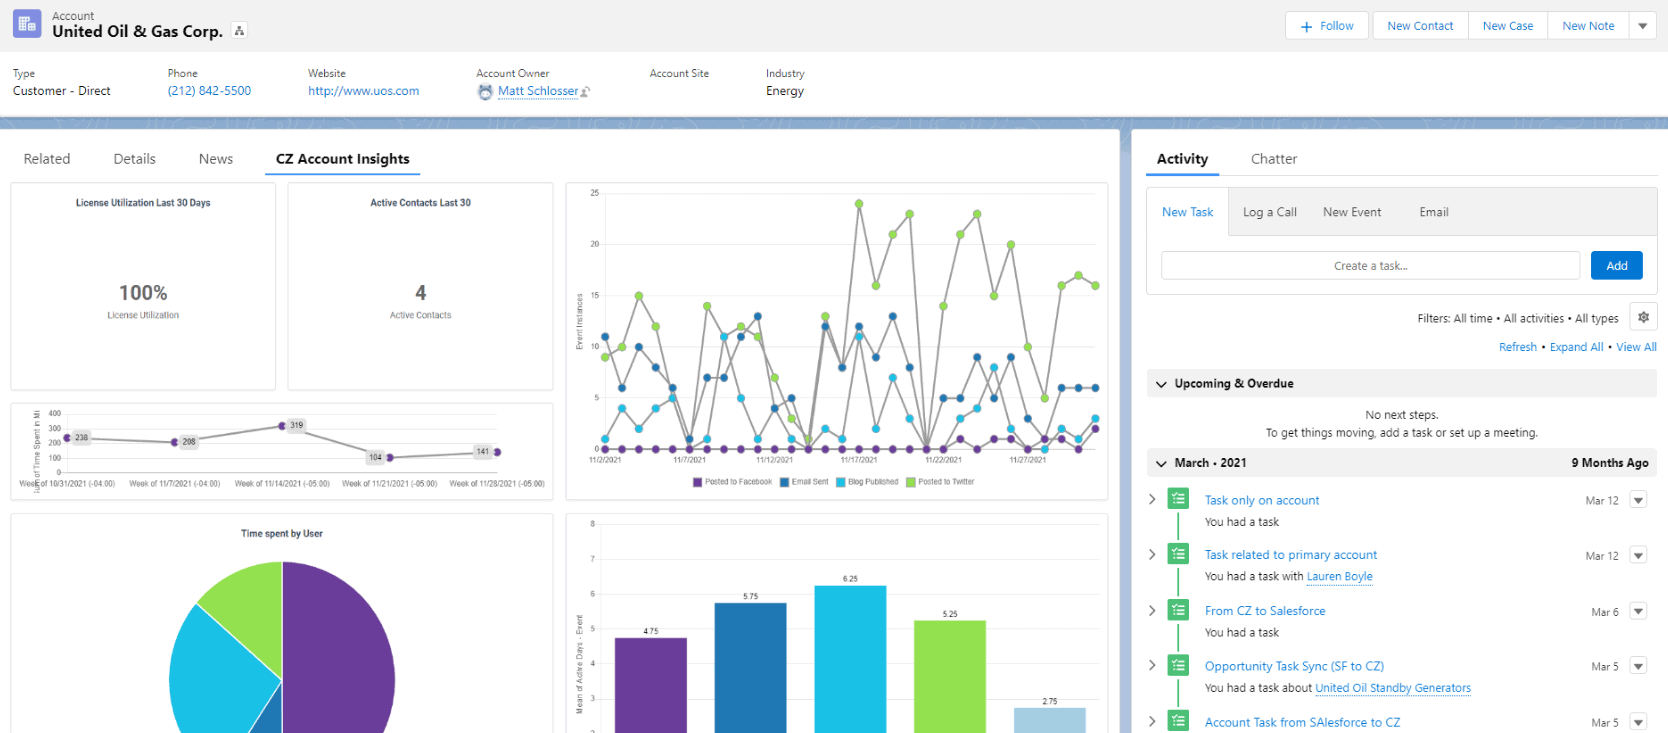Open more actions dropdown next to New Note
The width and height of the screenshot is (1668, 733).
click(x=1643, y=26)
